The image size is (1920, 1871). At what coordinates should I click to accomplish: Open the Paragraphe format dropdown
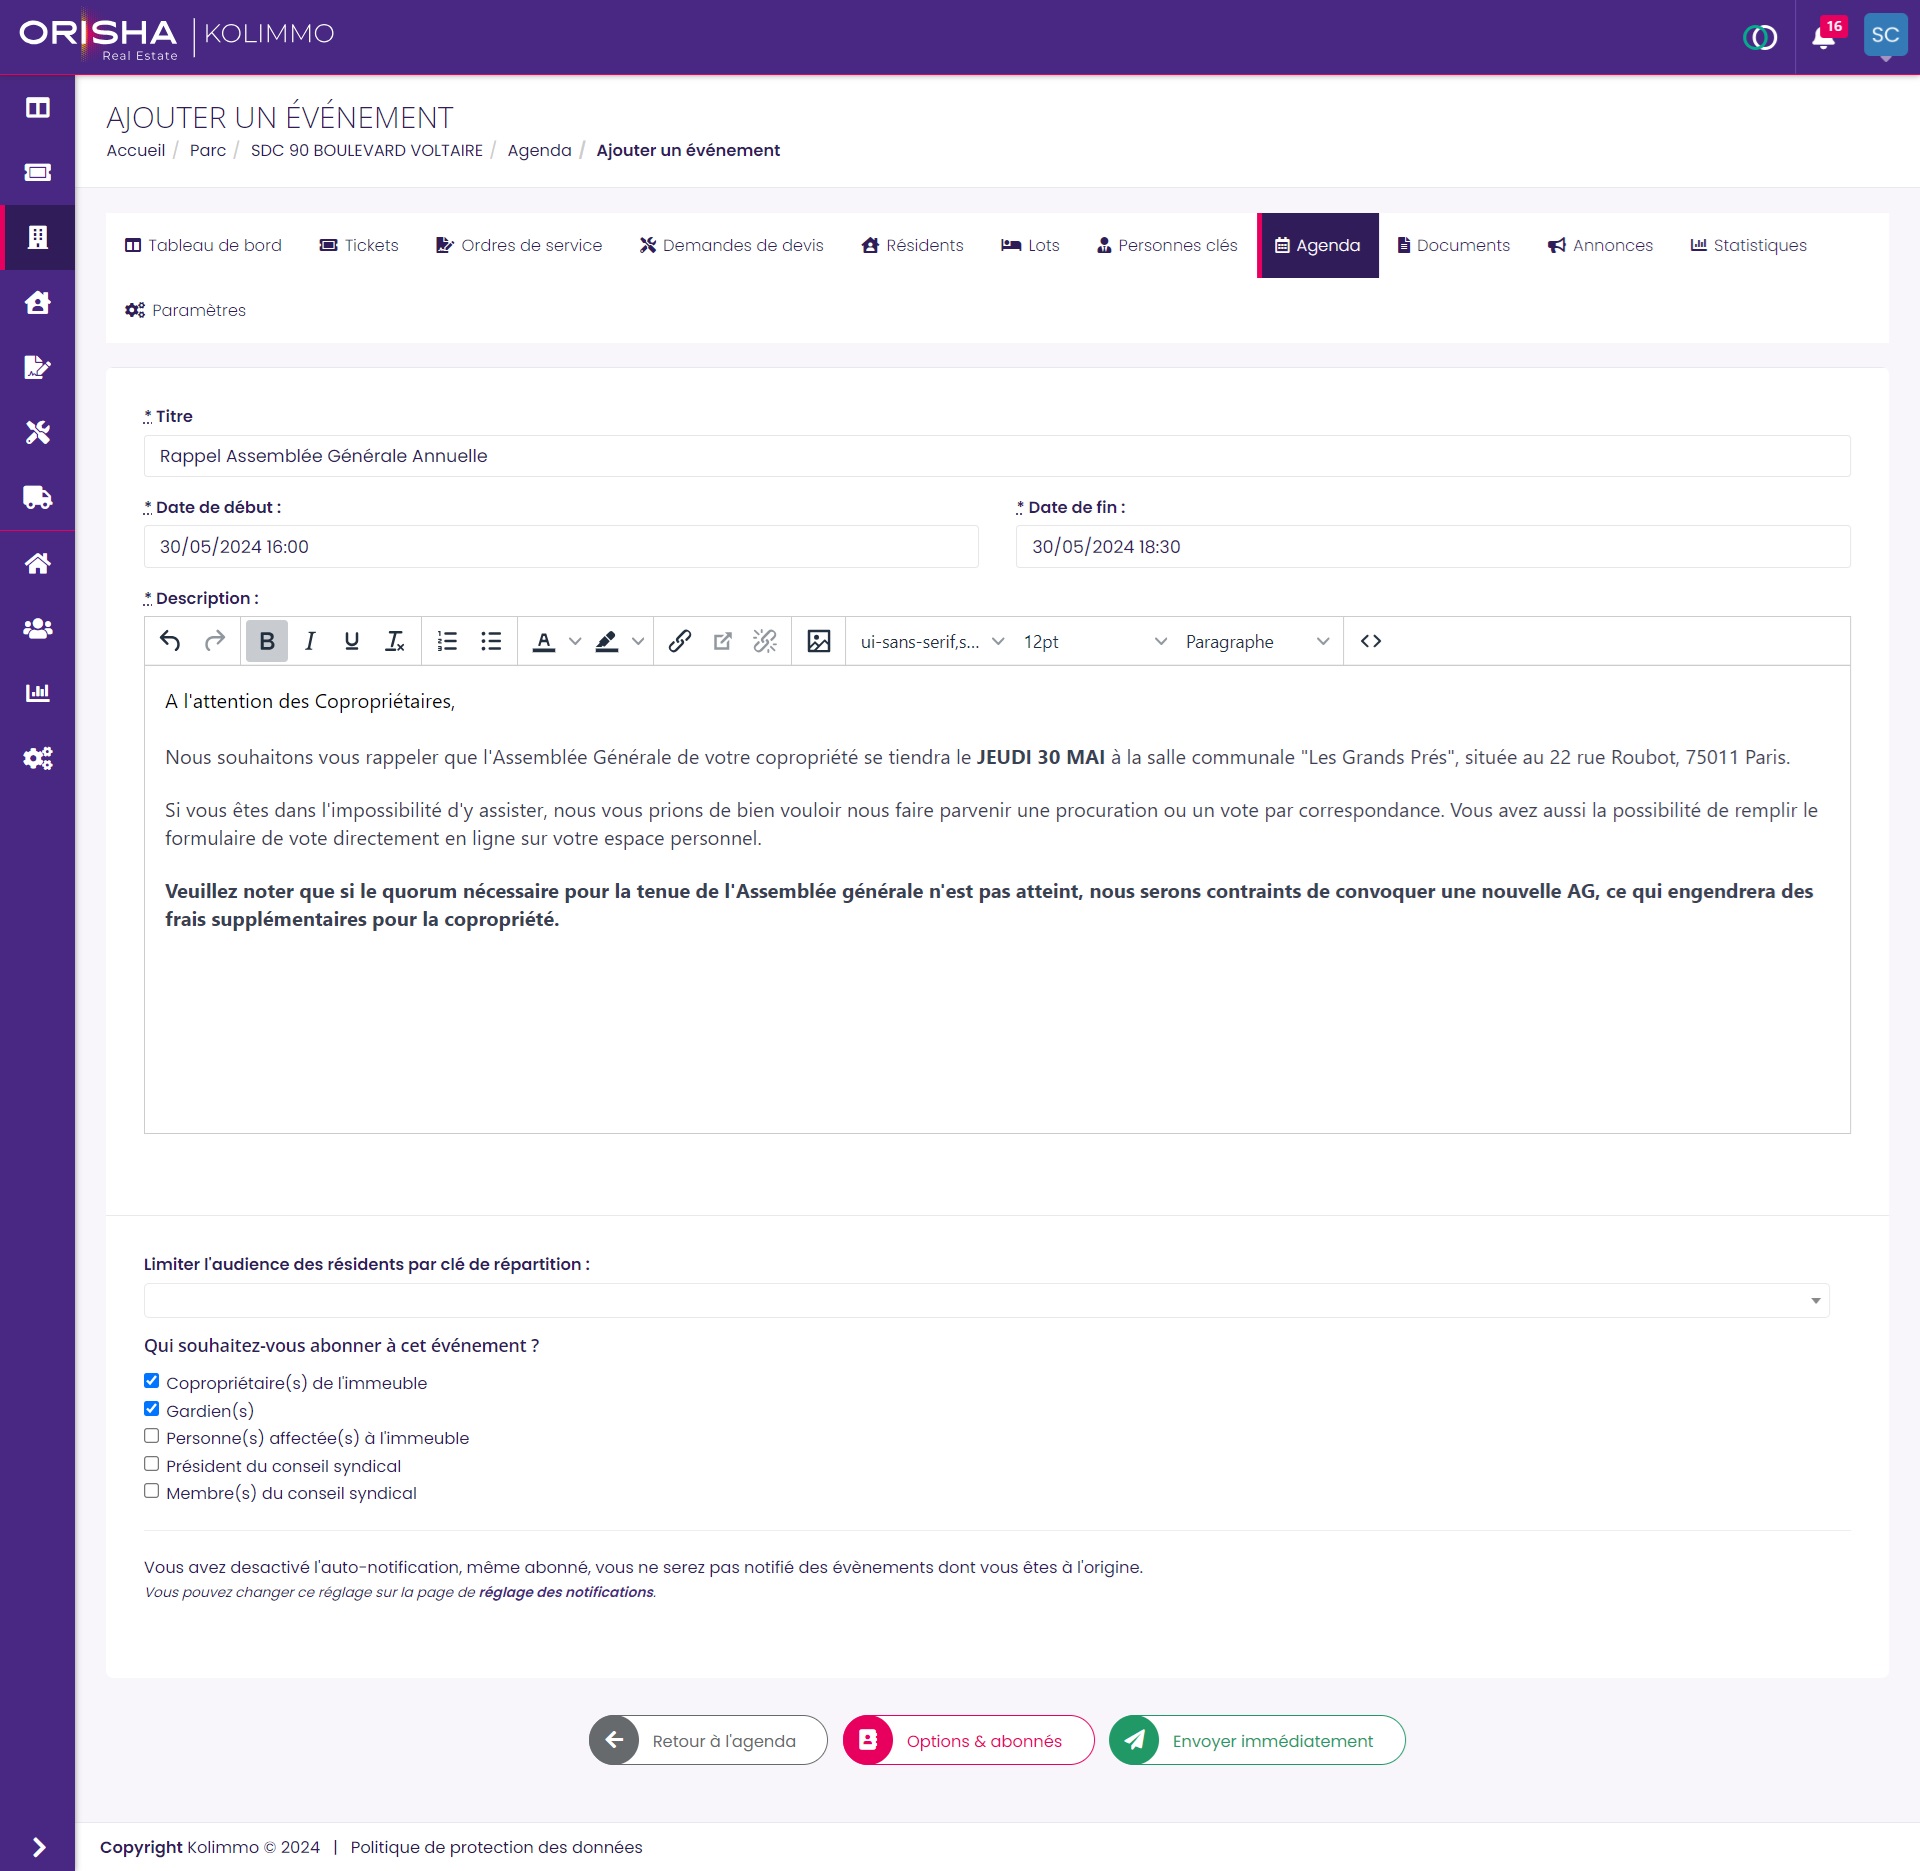[1257, 641]
